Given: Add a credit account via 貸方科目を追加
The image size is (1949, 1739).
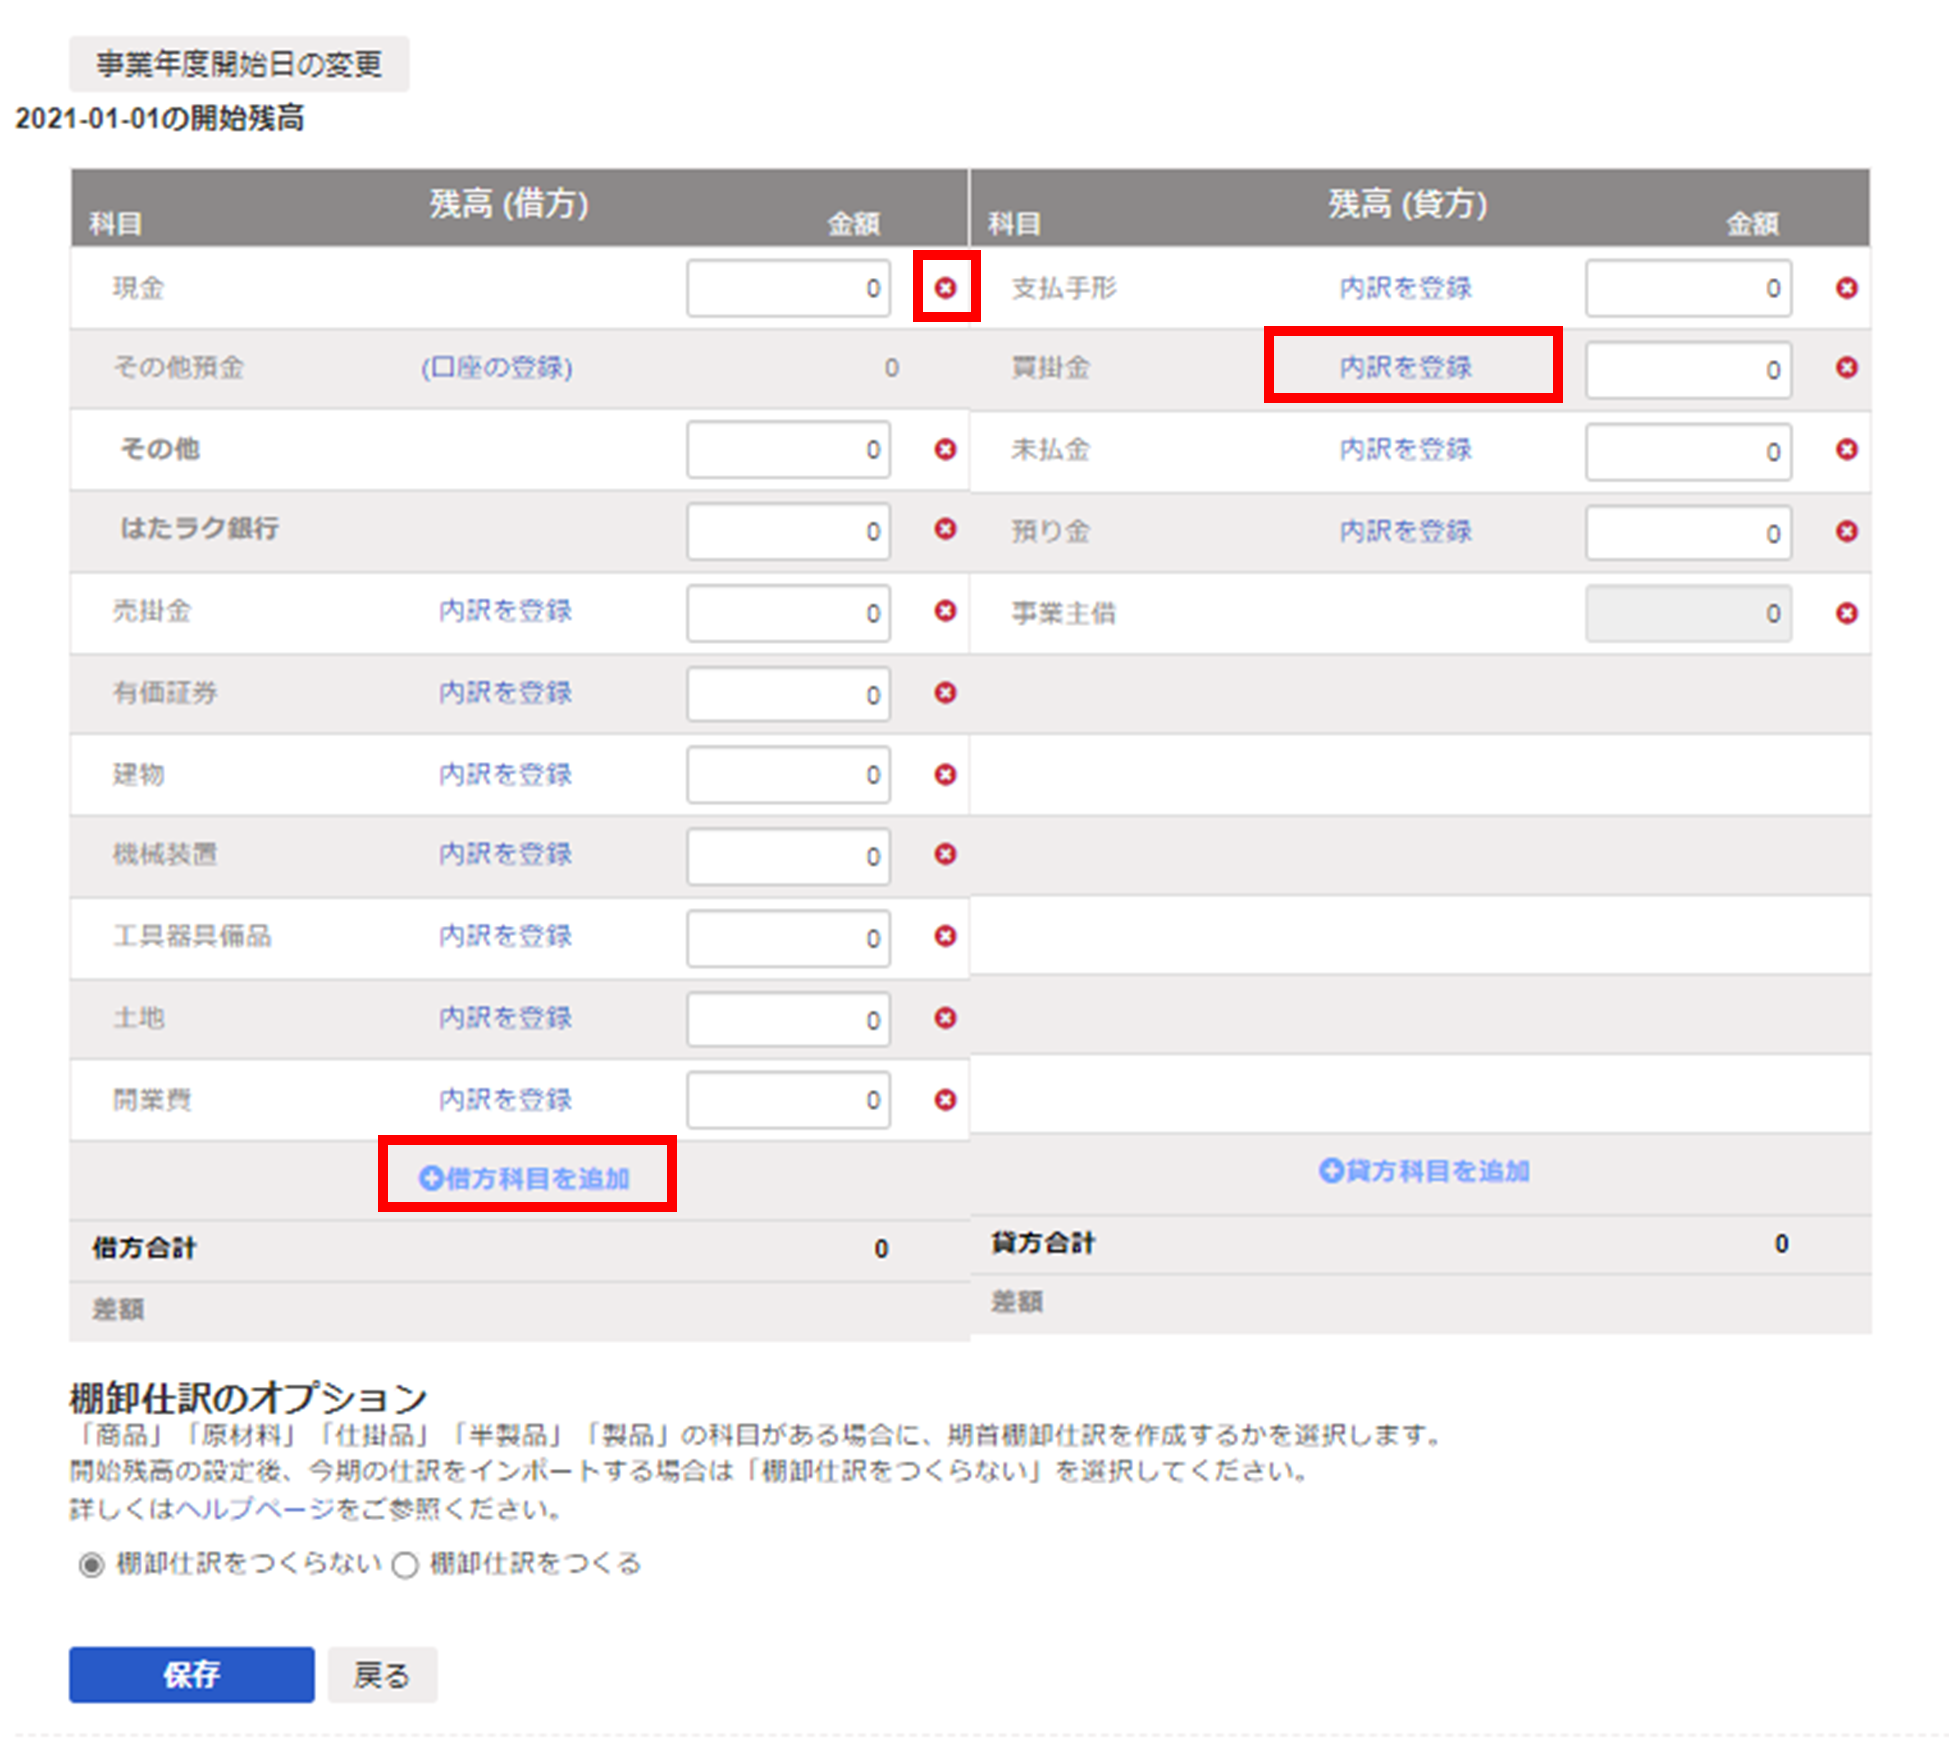Looking at the screenshot, I should click(1424, 1171).
